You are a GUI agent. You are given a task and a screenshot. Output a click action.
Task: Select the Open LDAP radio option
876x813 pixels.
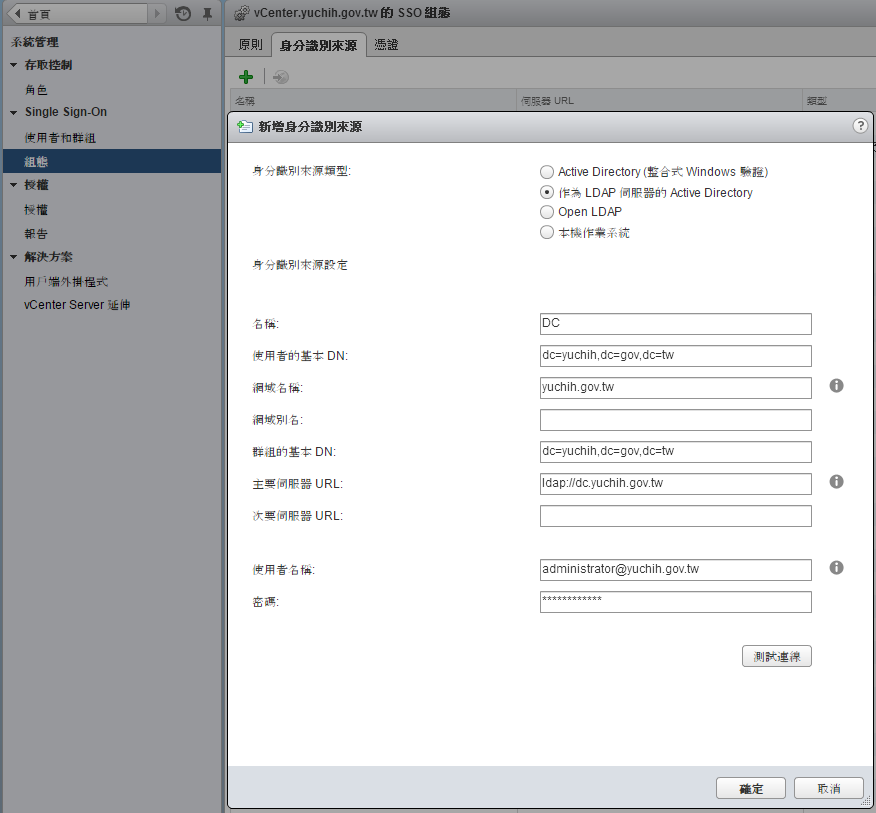click(547, 212)
